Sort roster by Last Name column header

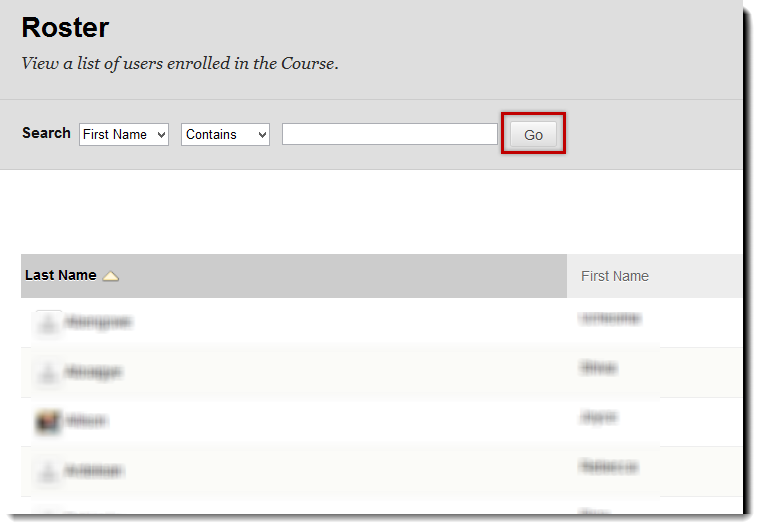[x=61, y=275]
